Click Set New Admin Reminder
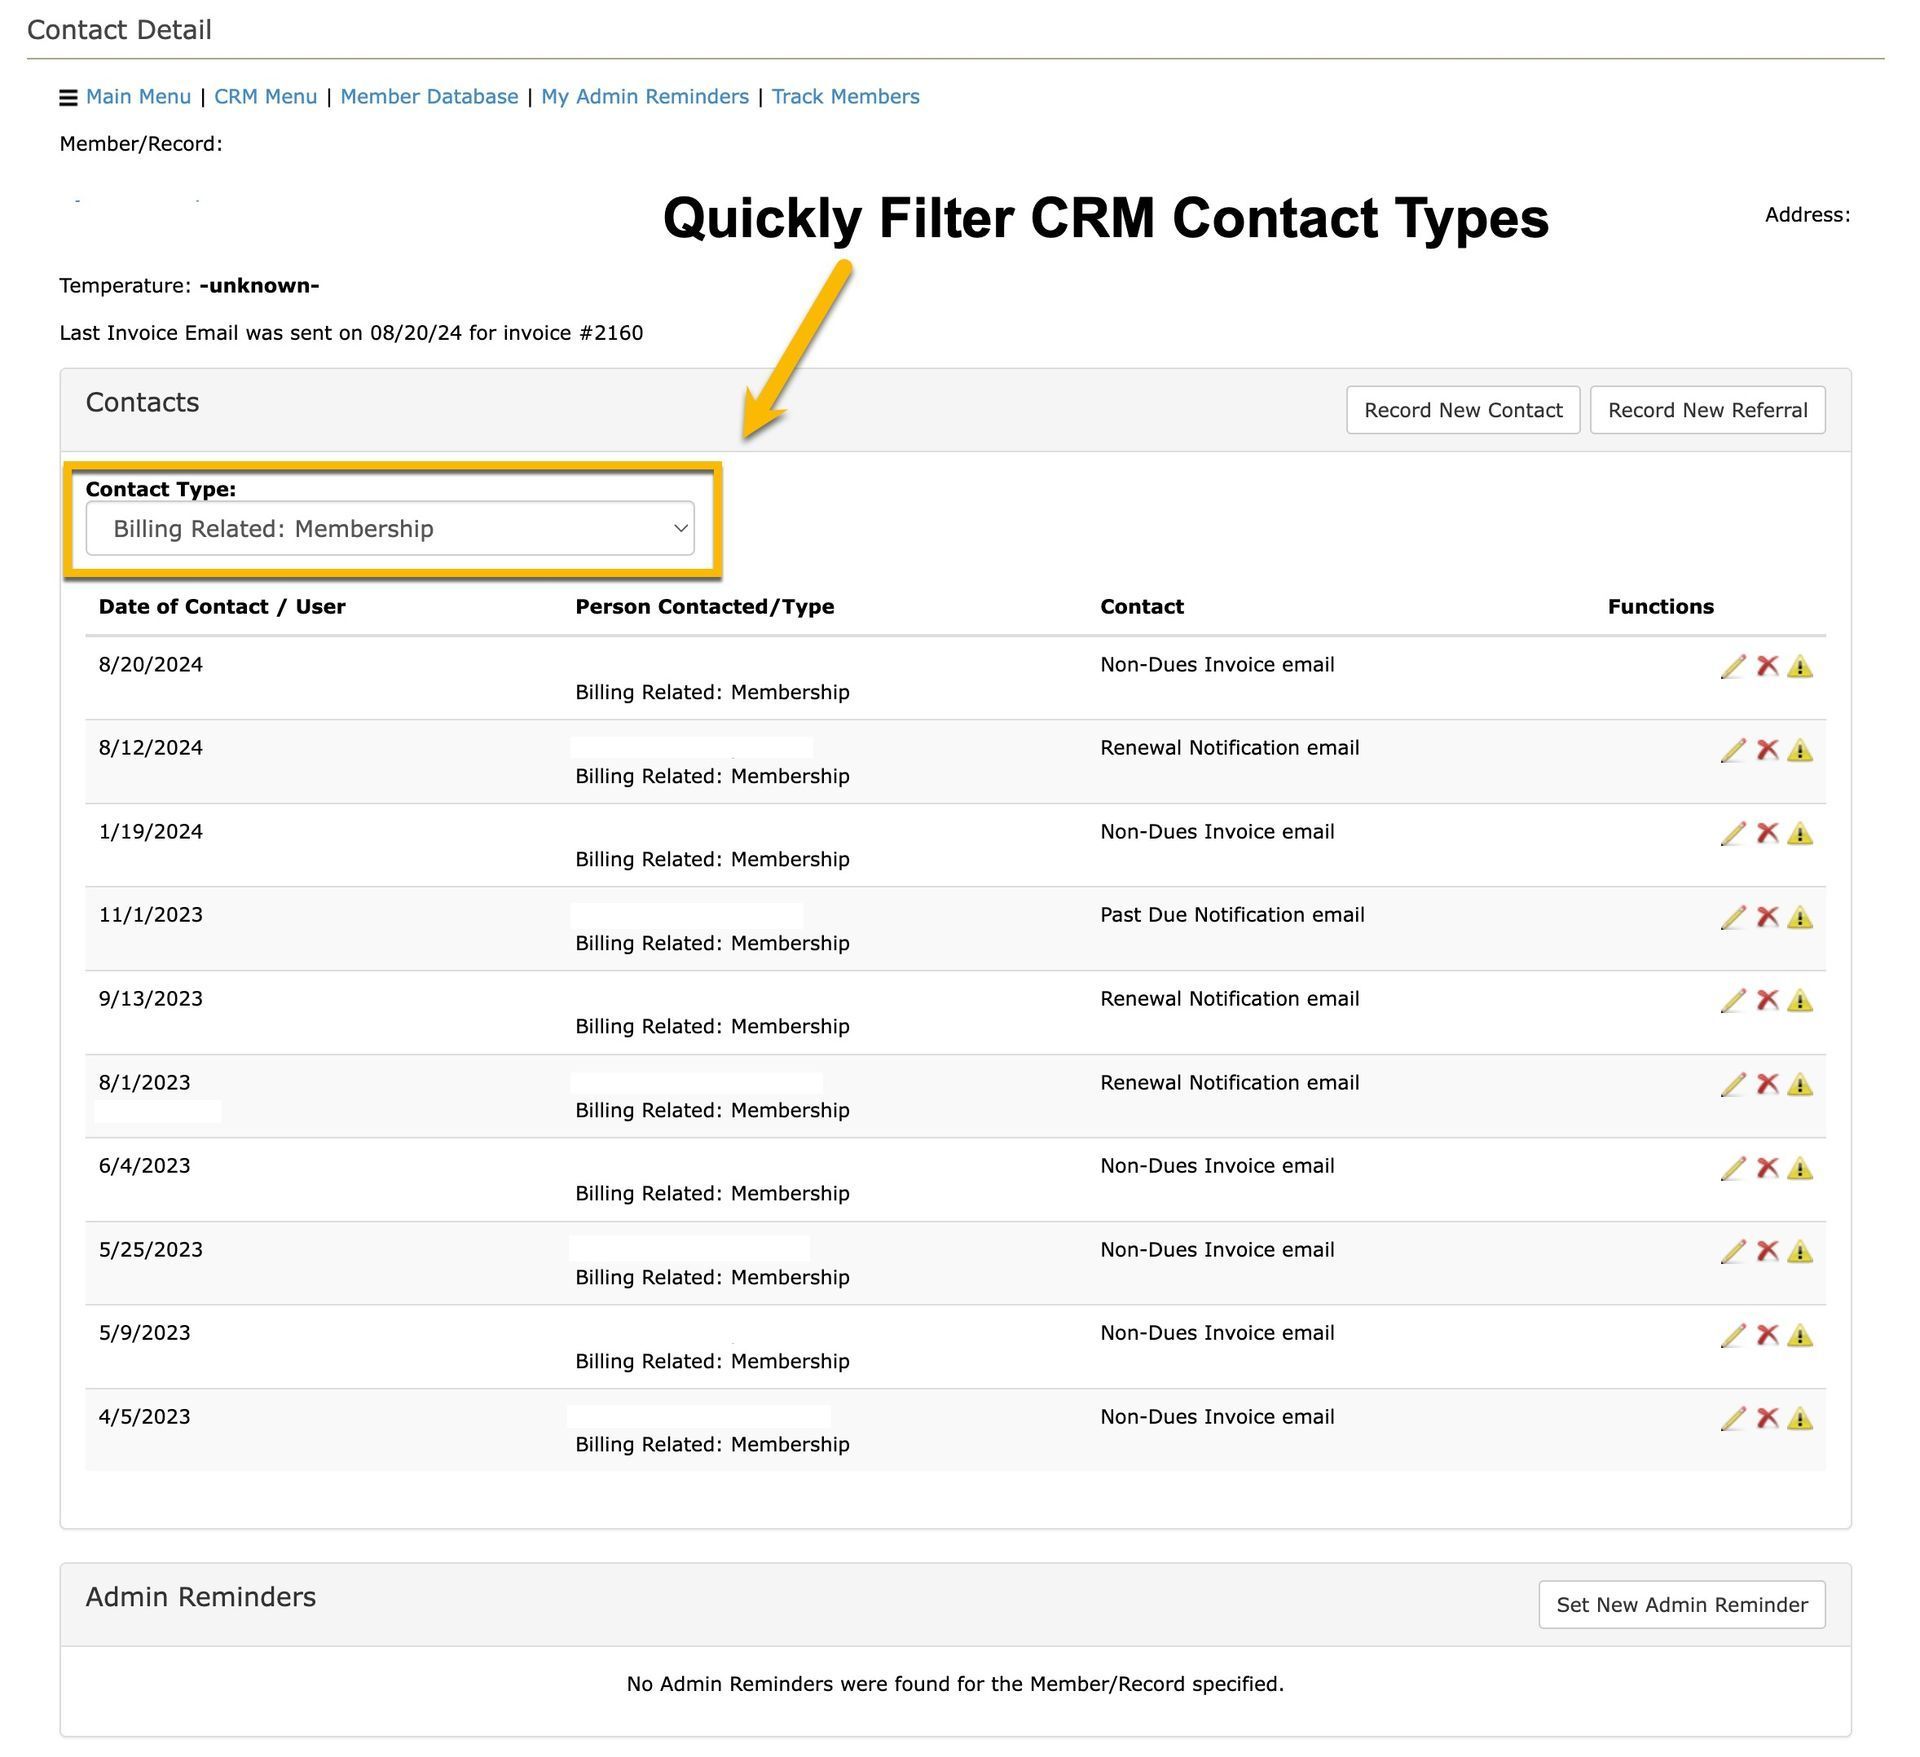 [x=1681, y=1605]
